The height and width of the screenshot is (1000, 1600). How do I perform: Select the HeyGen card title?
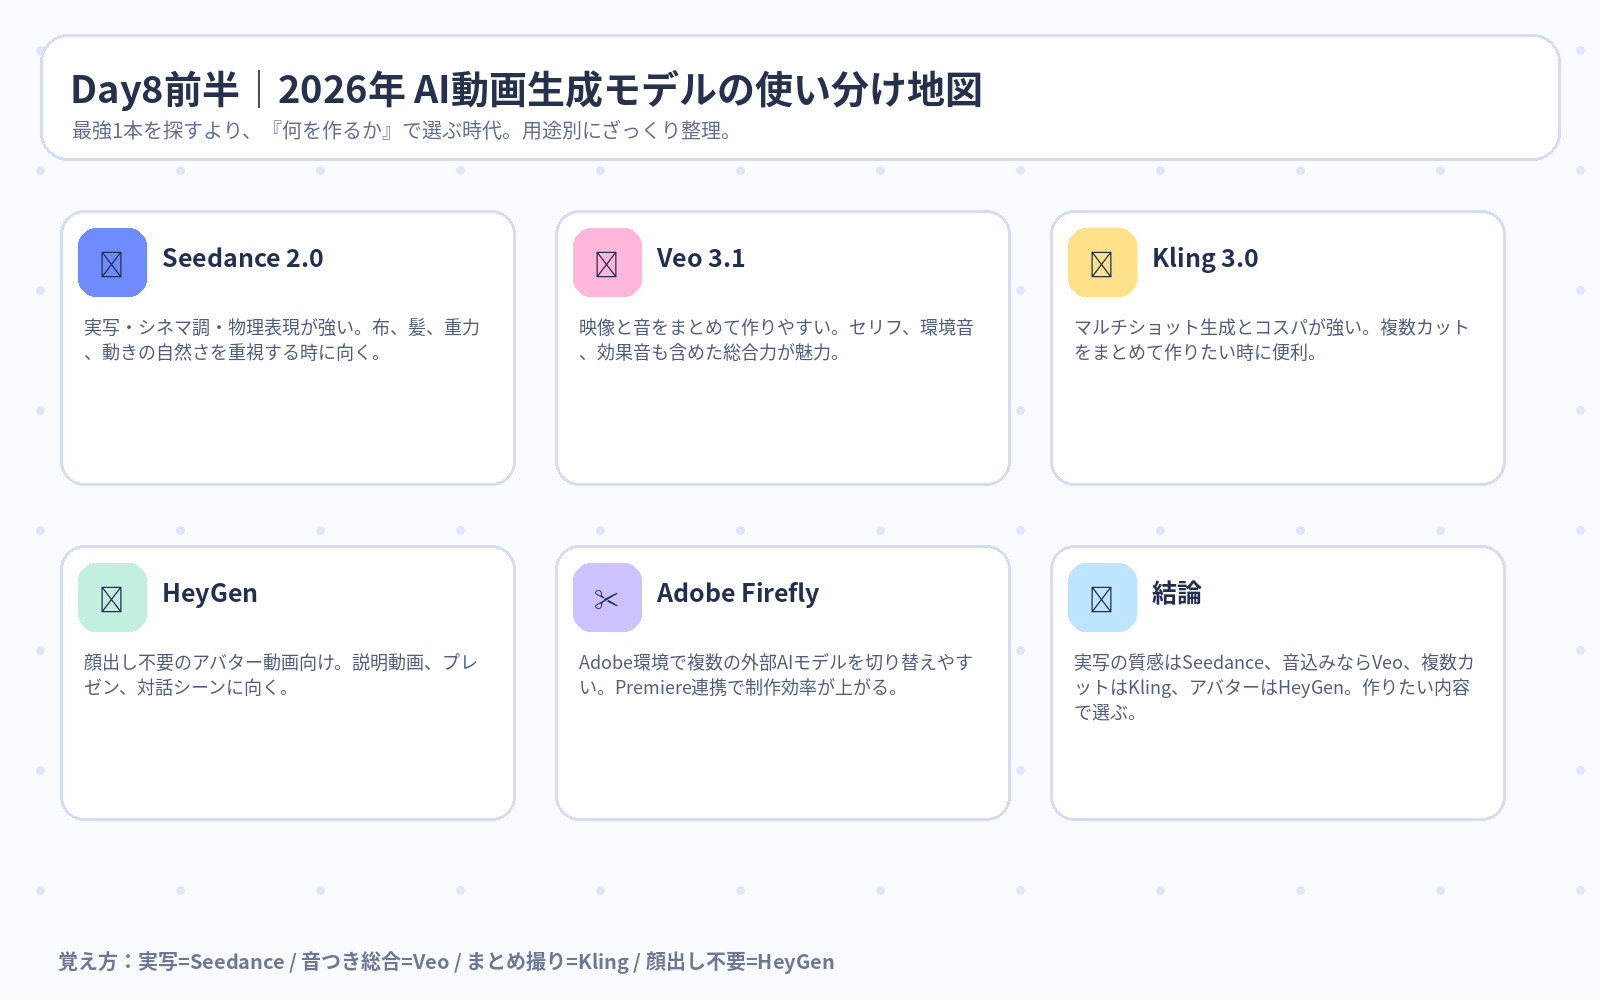tap(210, 593)
